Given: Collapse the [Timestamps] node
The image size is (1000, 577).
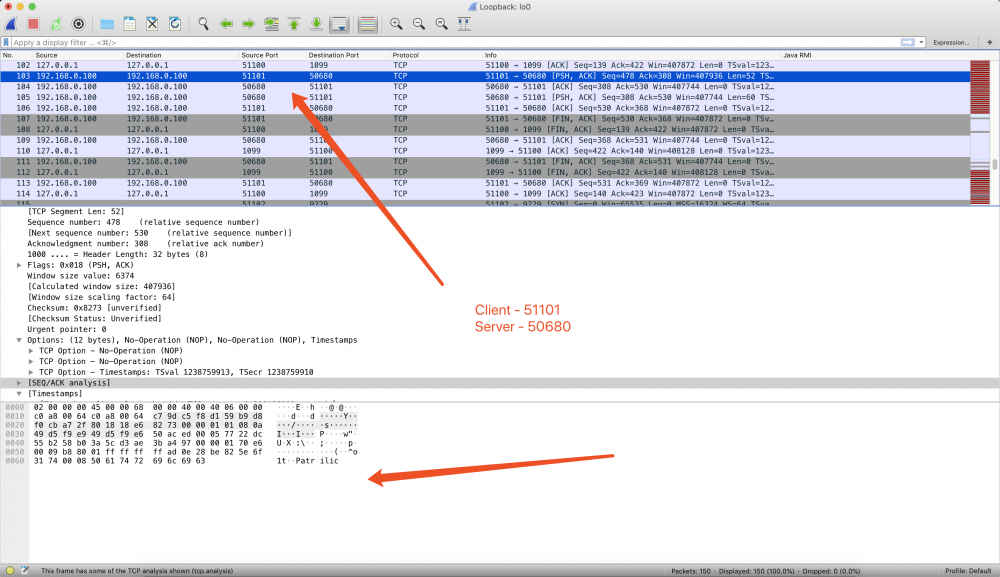Looking at the screenshot, I should pyautogui.click(x=19, y=394).
